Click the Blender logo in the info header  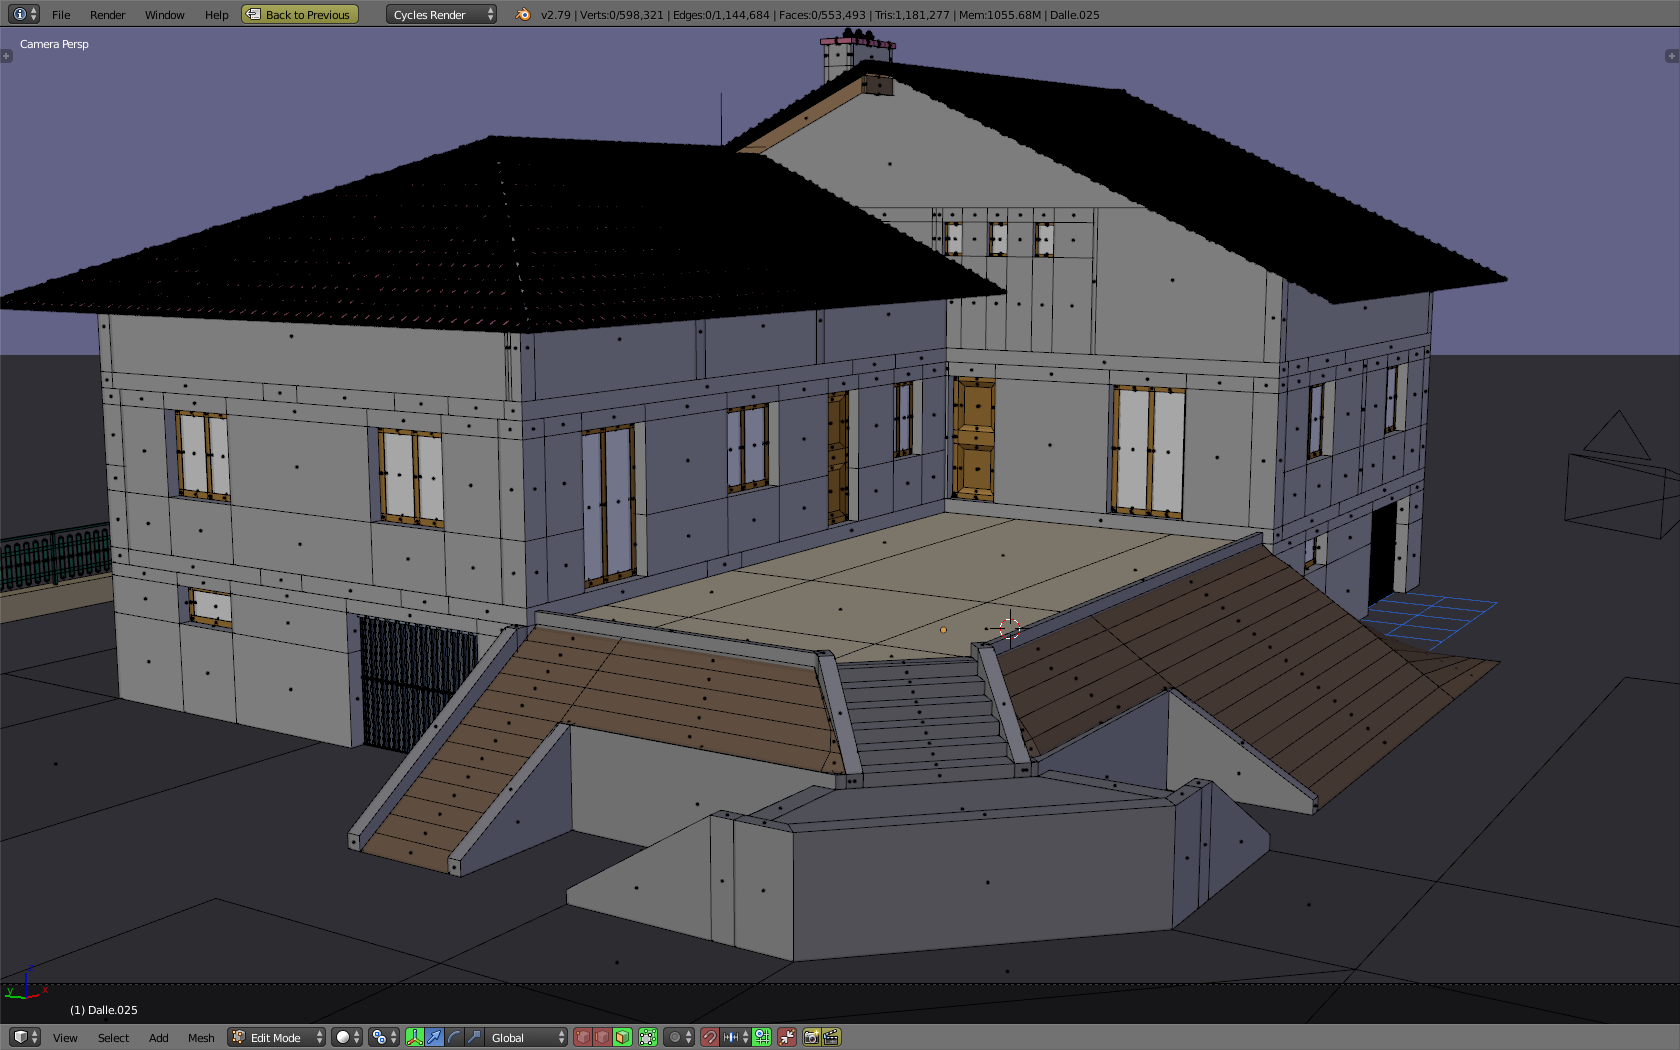pos(523,15)
